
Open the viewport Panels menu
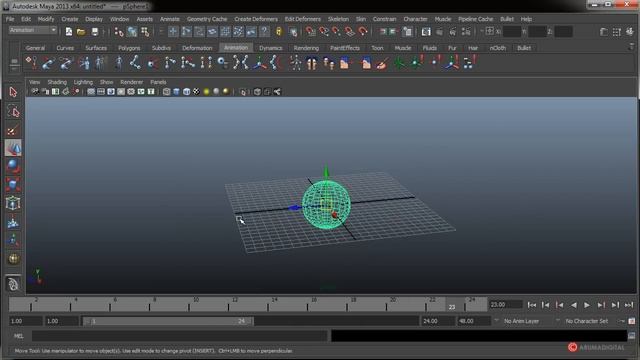[x=158, y=82]
